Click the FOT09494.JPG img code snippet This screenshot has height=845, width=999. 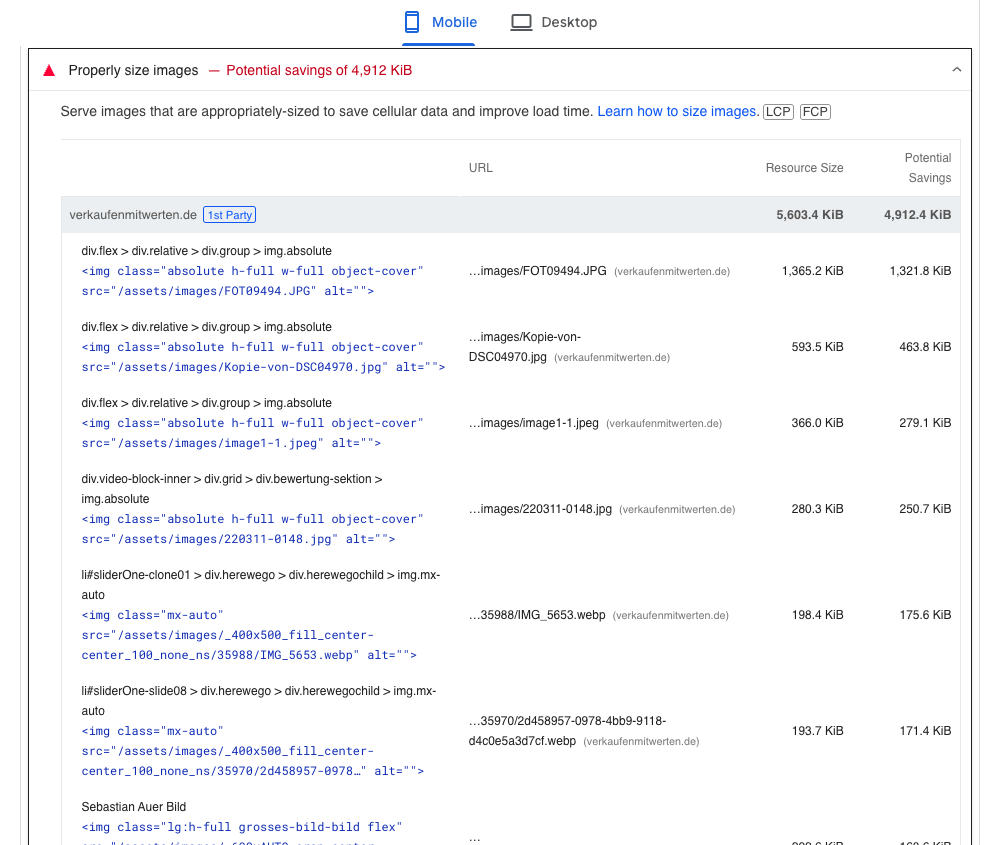pos(252,281)
